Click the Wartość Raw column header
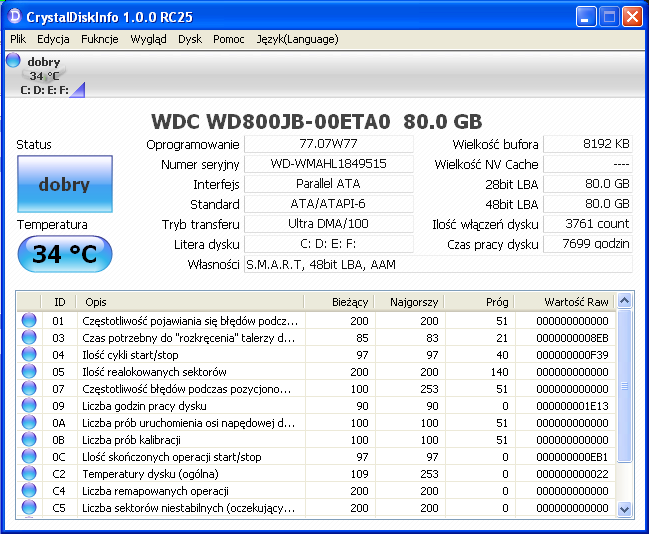Image resolution: width=649 pixels, height=534 pixels. point(565,302)
